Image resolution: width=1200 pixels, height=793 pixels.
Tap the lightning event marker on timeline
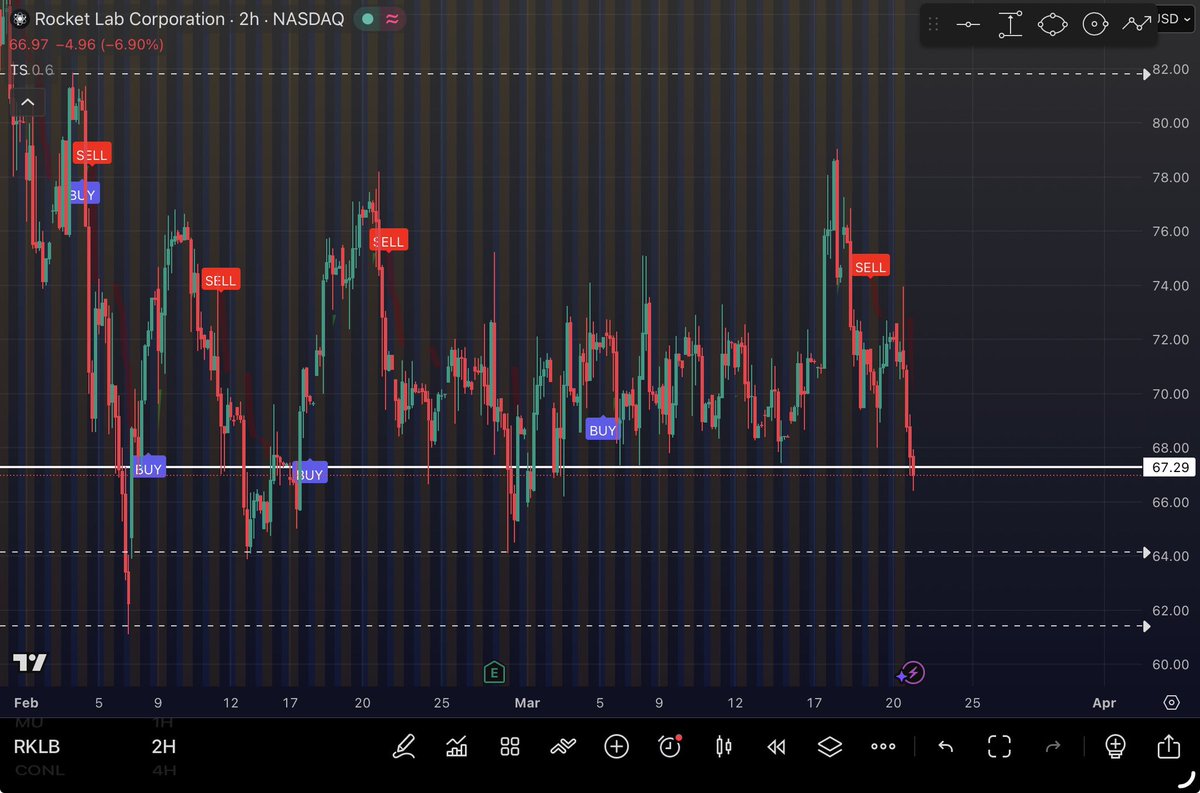point(912,673)
